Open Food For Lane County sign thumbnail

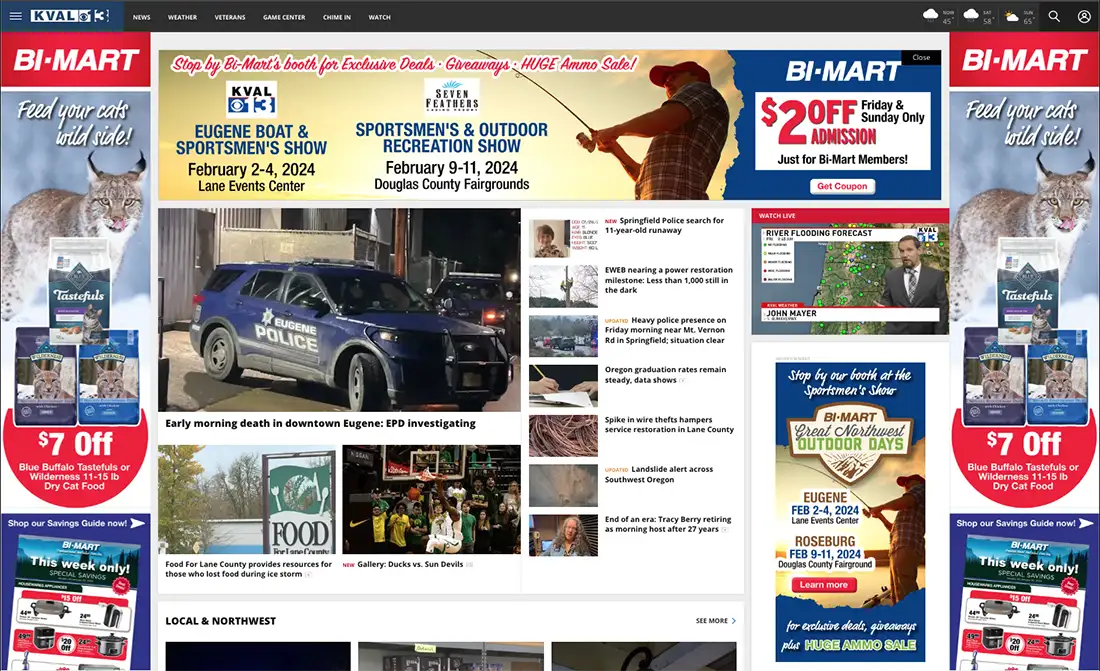[246, 499]
